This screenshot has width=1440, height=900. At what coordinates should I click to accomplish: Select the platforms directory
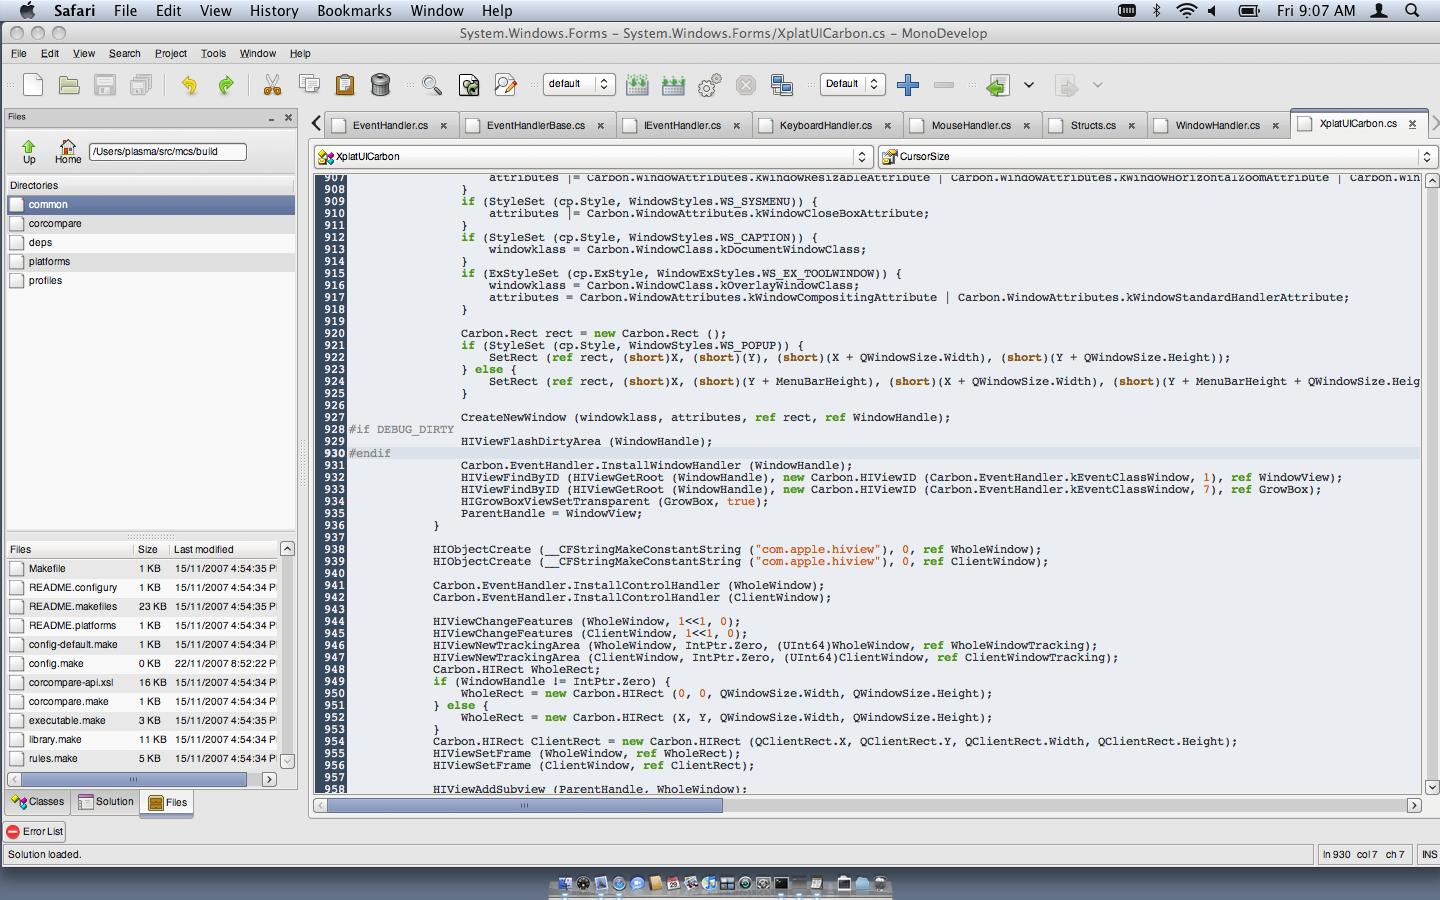click(151, 262)
